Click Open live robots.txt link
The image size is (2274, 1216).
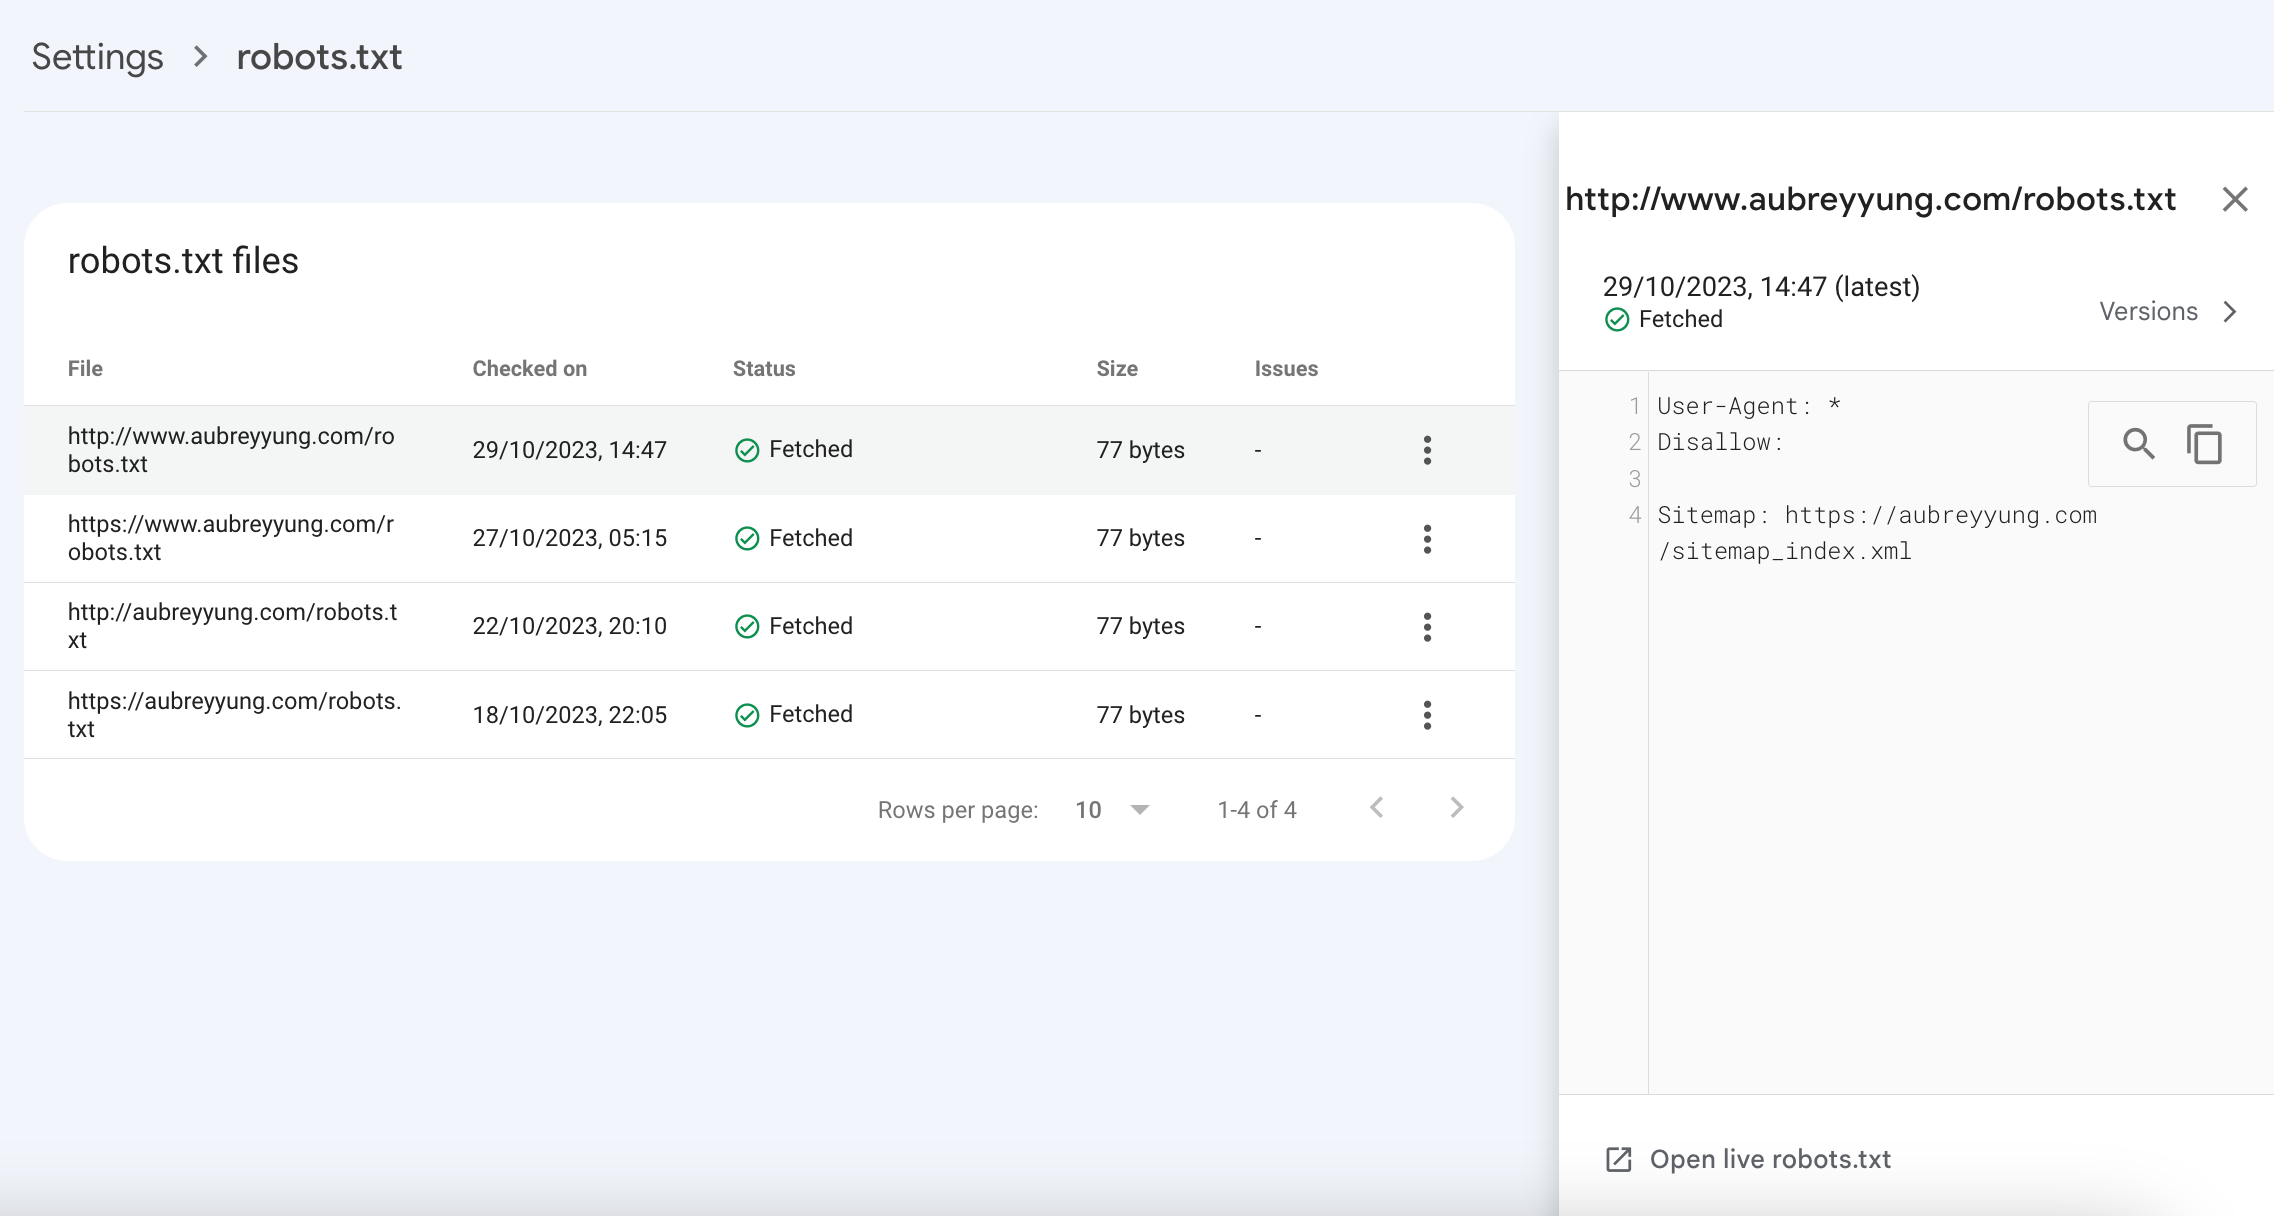[1770, 1159]
